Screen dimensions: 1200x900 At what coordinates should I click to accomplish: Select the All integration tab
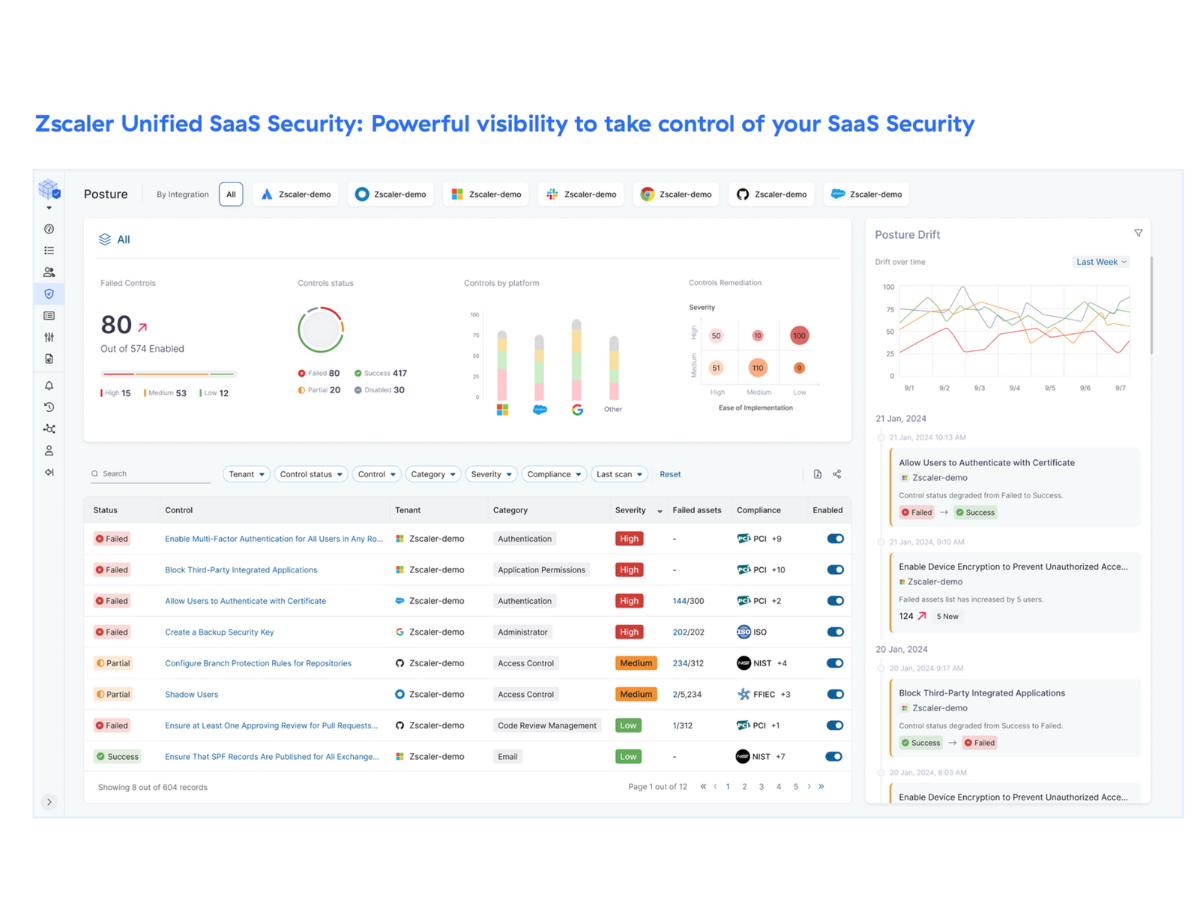[231, 194]
